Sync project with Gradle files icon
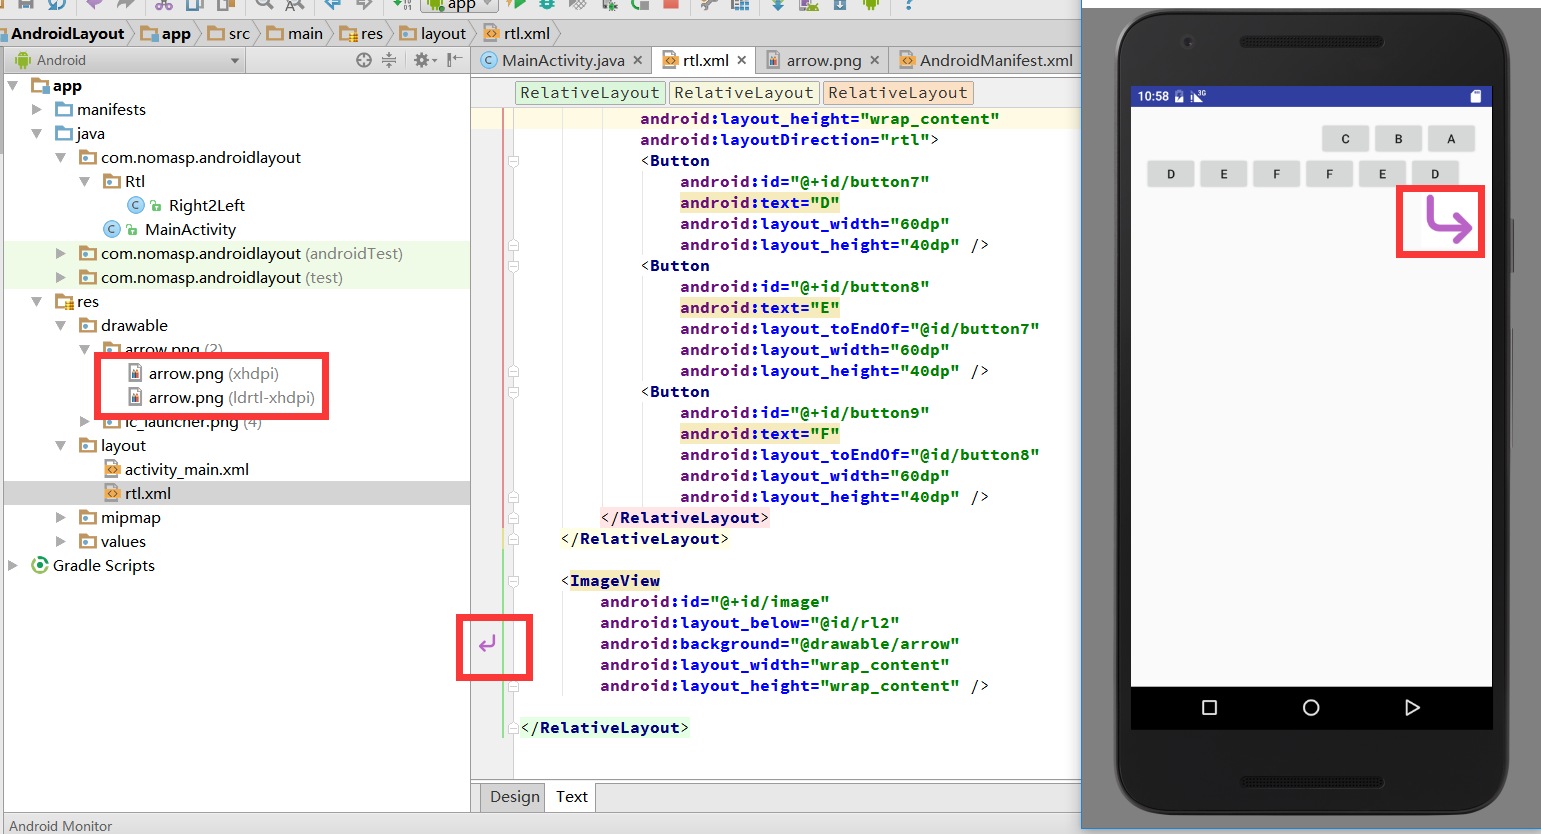 pyautogui.click(x=778, y=7)
